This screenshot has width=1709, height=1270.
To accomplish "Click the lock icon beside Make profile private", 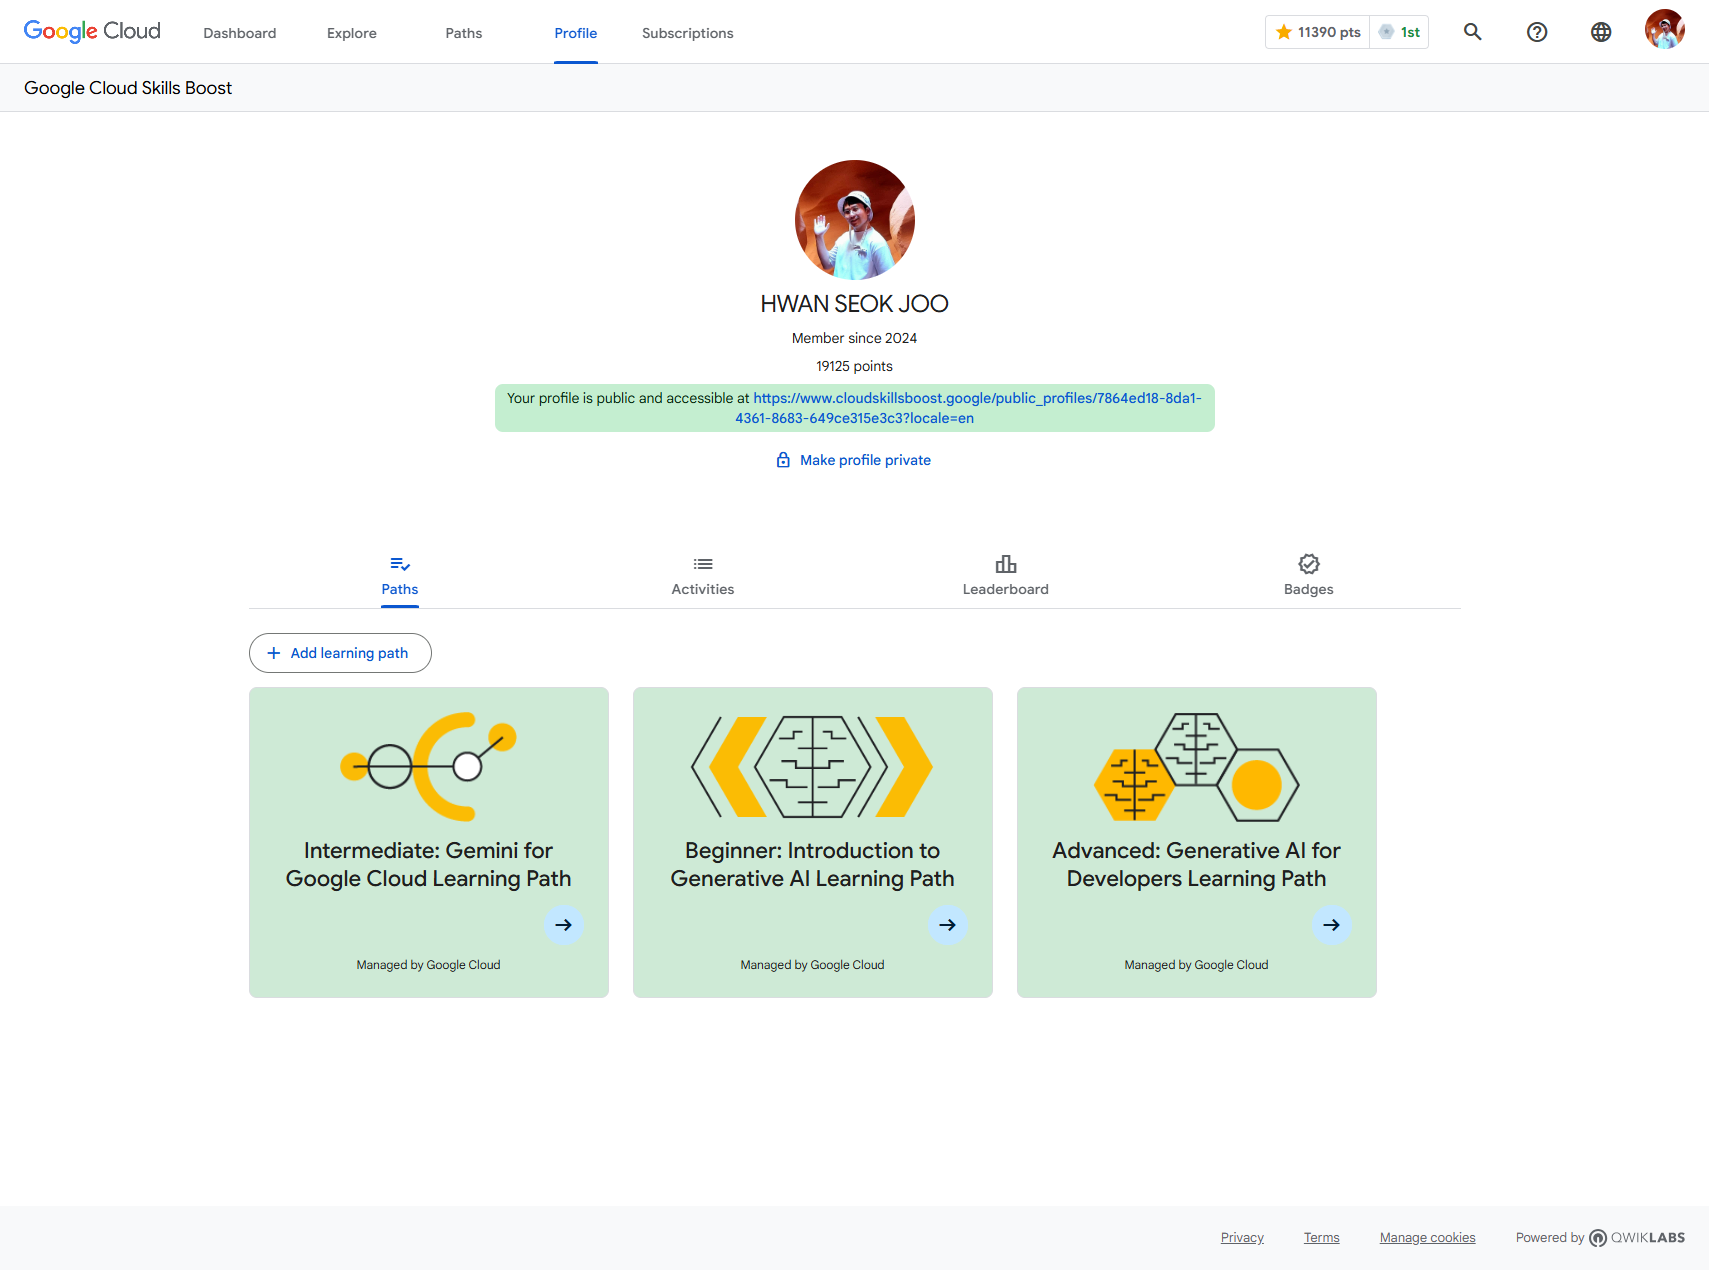I will point(783,460).
